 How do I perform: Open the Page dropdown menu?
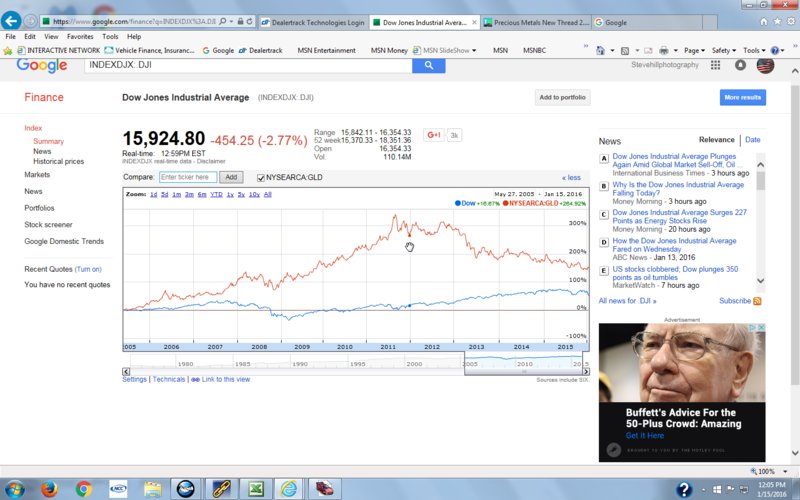tap(694, 51)
